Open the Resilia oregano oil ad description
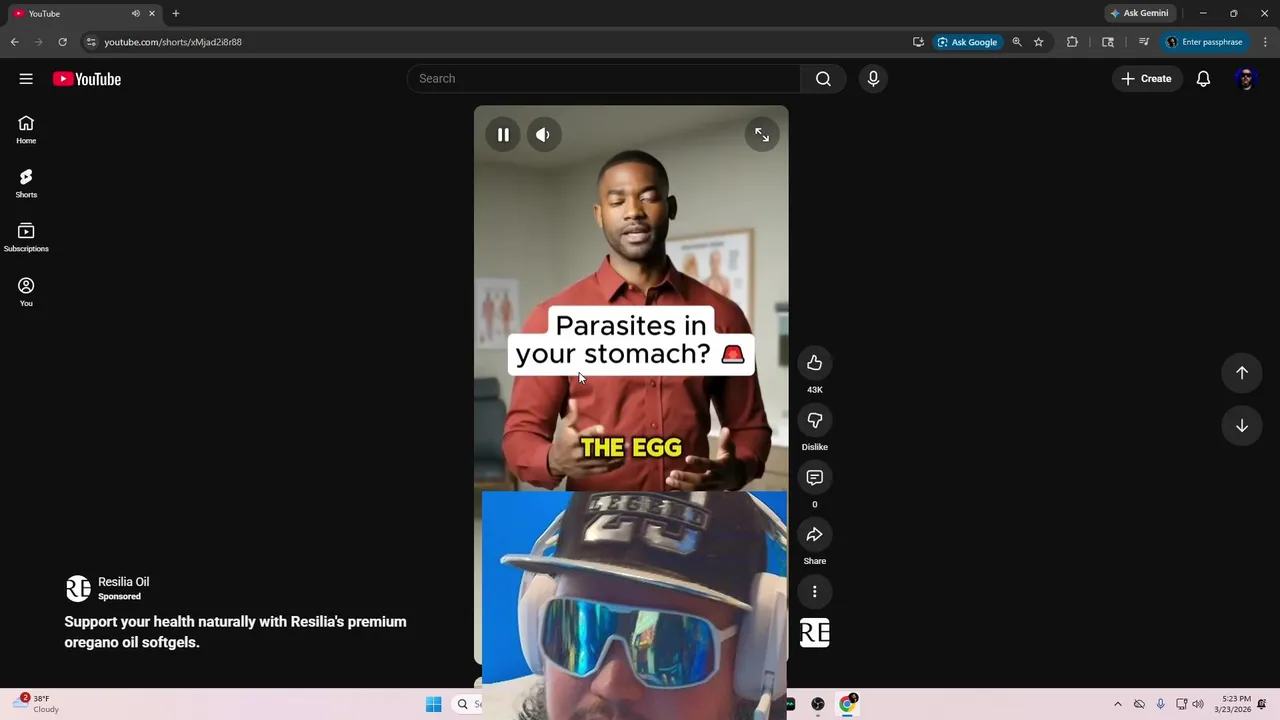Viewport: 1280px width, 720px height. (x=235, y=632)
